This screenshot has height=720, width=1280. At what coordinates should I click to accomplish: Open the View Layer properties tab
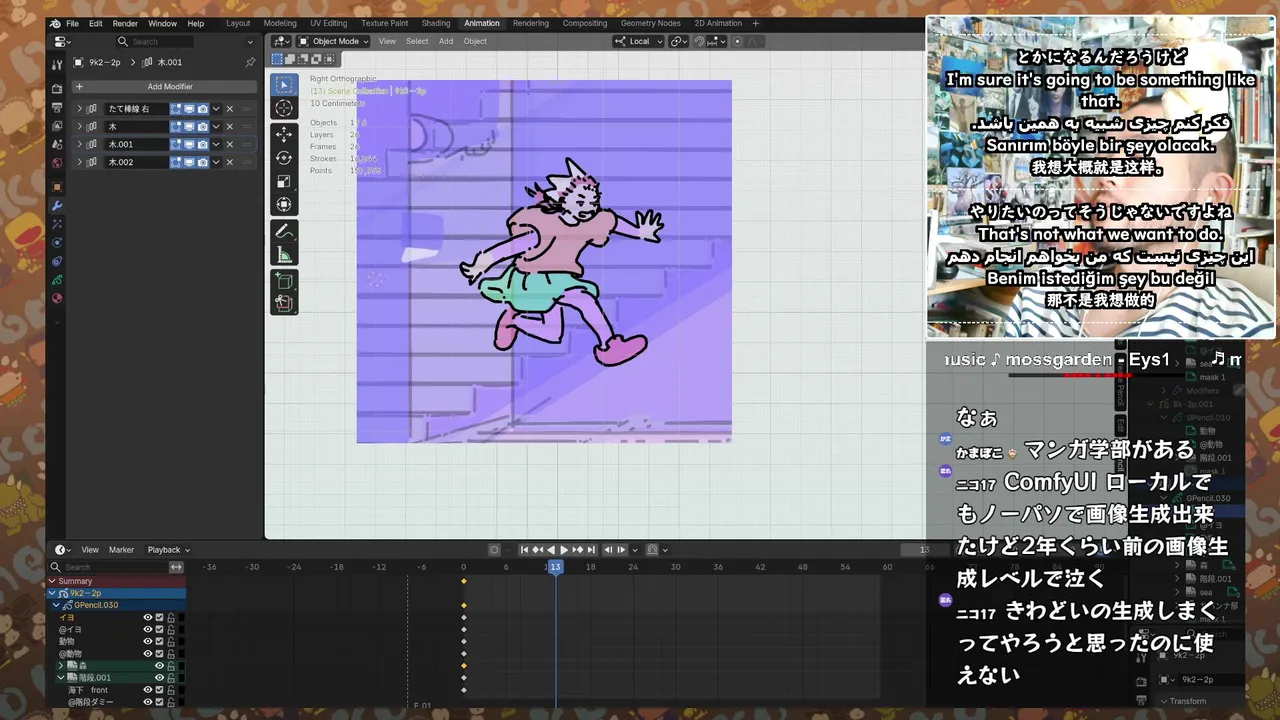57,126
